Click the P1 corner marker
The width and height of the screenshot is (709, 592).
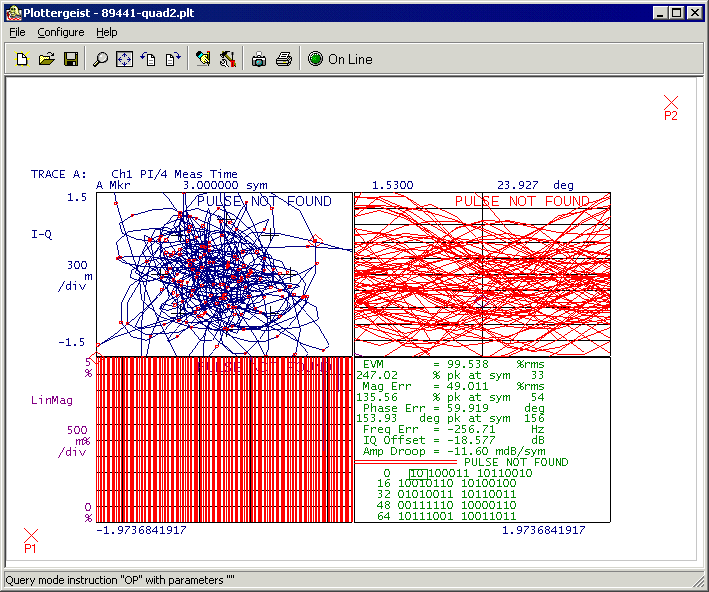[31, 537]
